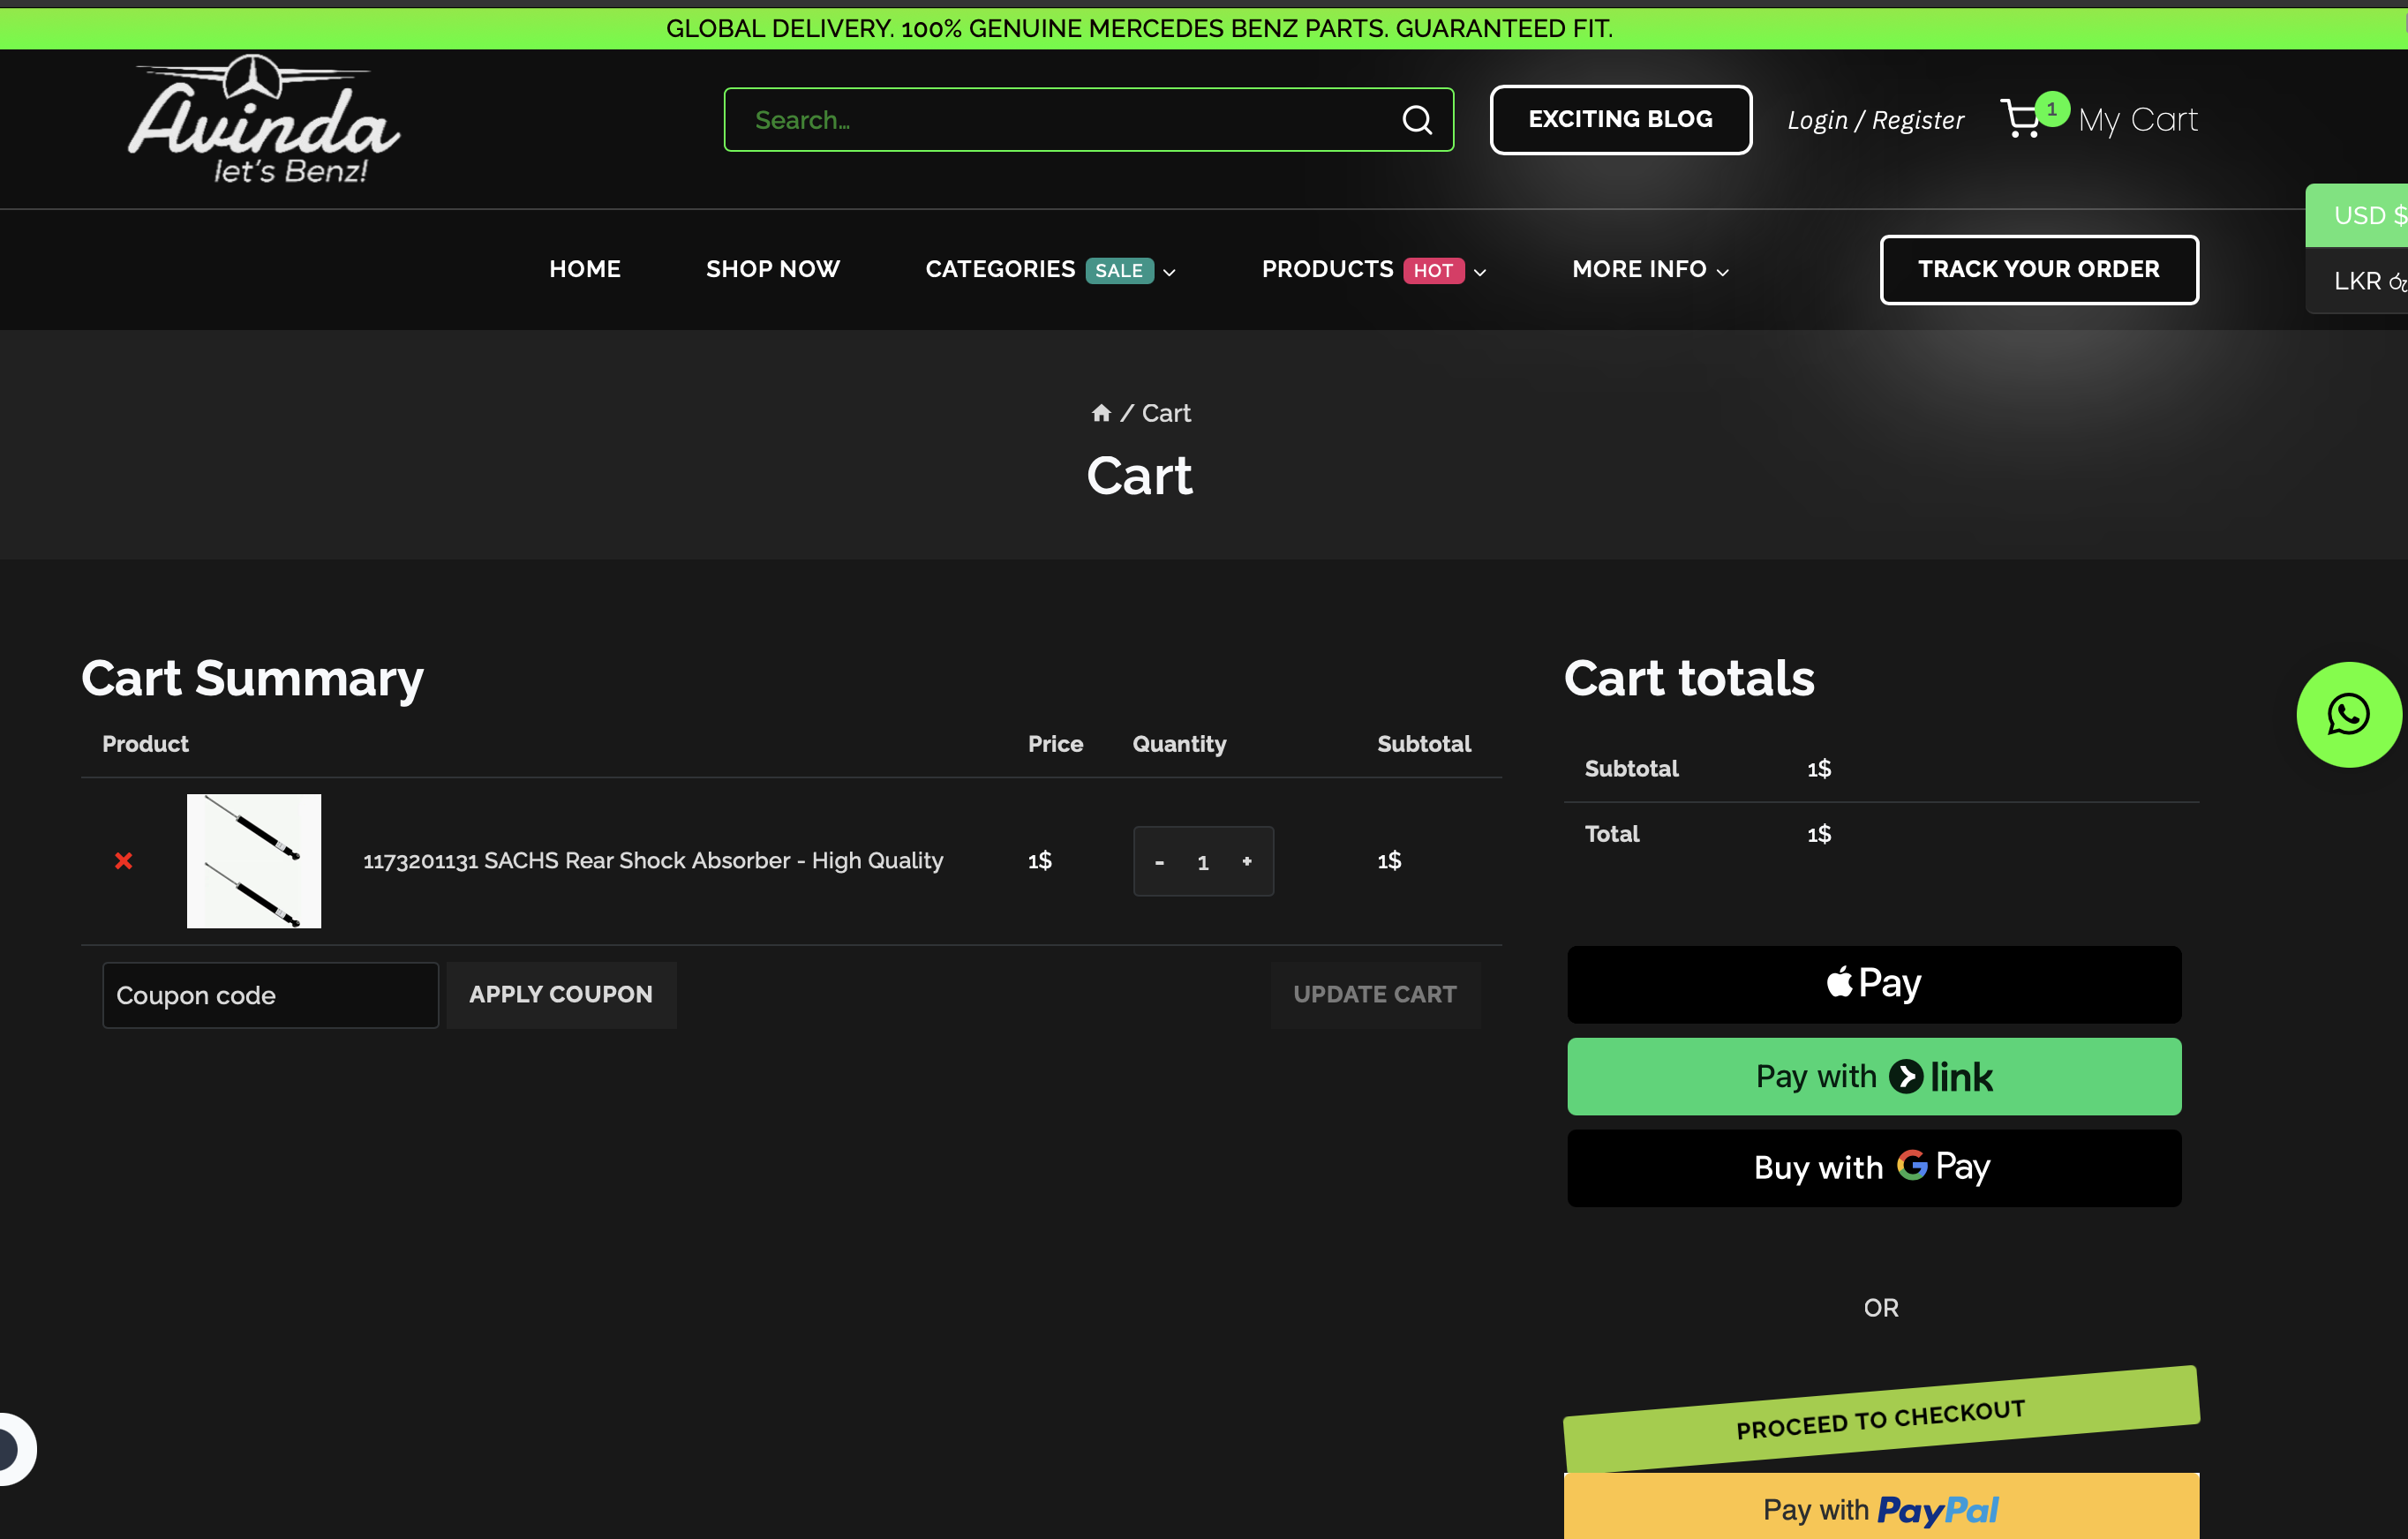Click the Coupon code field
The width and height of the screenshot is (2408, 1539).
pos(270,995)
